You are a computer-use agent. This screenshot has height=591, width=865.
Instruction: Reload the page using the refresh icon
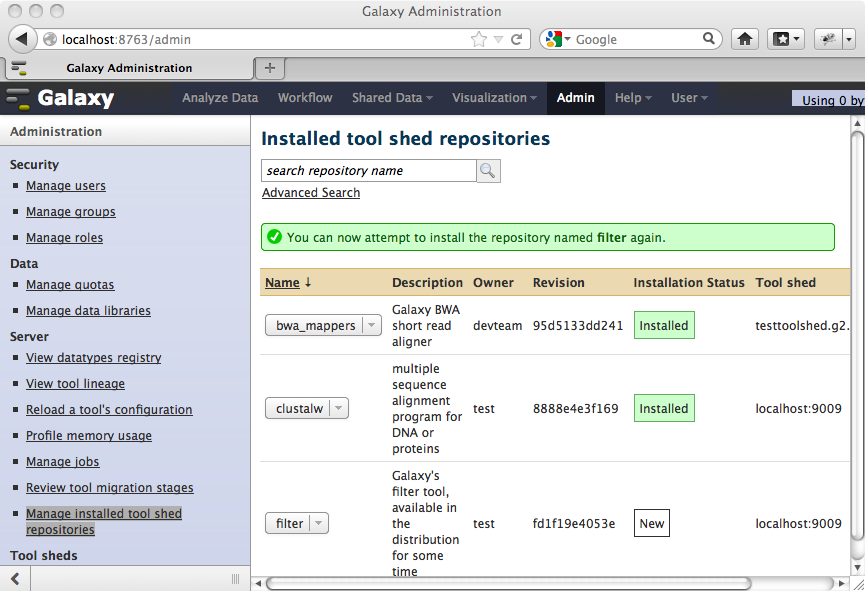(x=516, y=39)
